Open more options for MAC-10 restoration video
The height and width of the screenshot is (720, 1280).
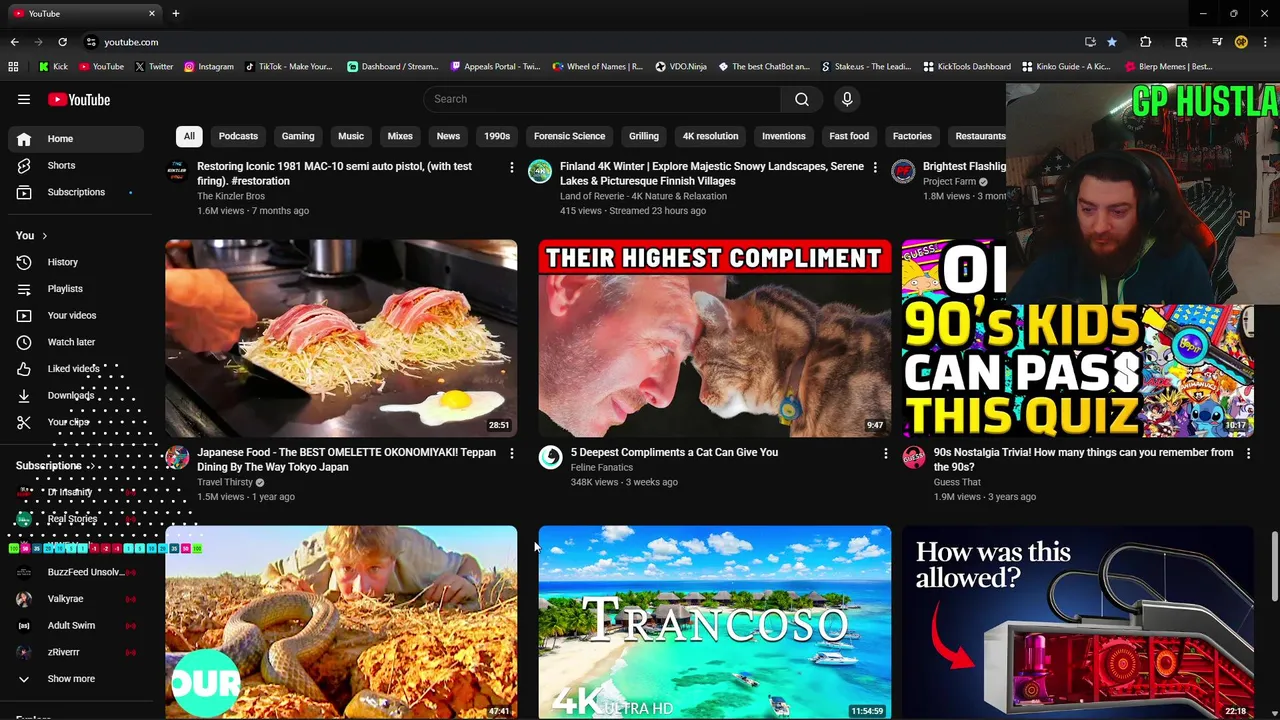pyautogui.click(x=512, y=167)
